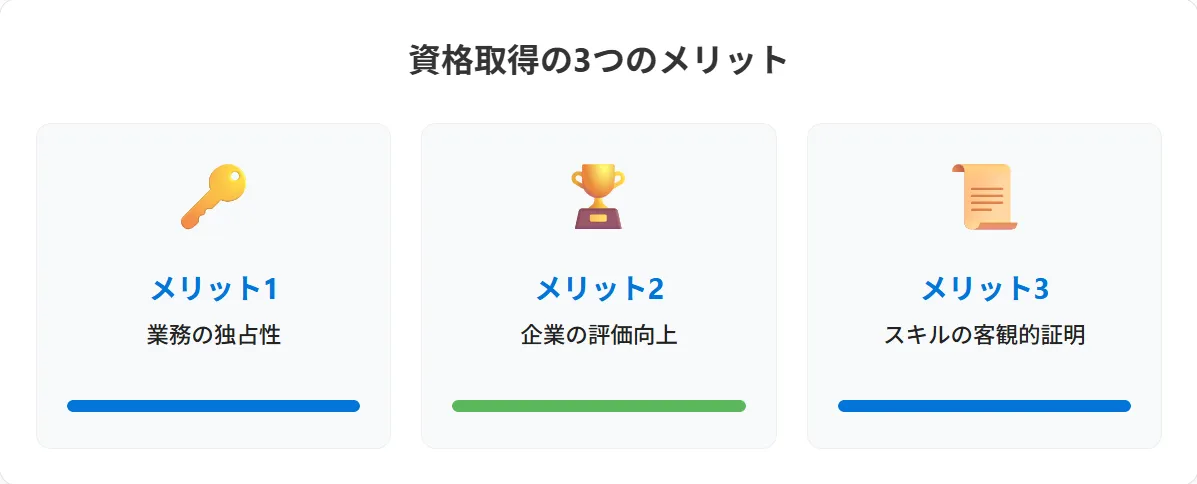The height and width of the screenshot is (484, 1197).
Task: Click the trophy icon in the middle card
Action: coord(598,197)
